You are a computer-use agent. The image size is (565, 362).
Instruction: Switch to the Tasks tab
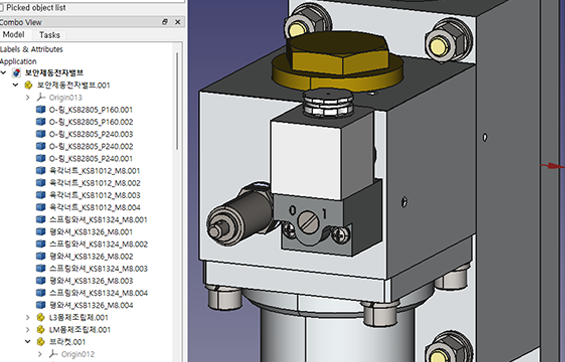click(x=49, y=35)
